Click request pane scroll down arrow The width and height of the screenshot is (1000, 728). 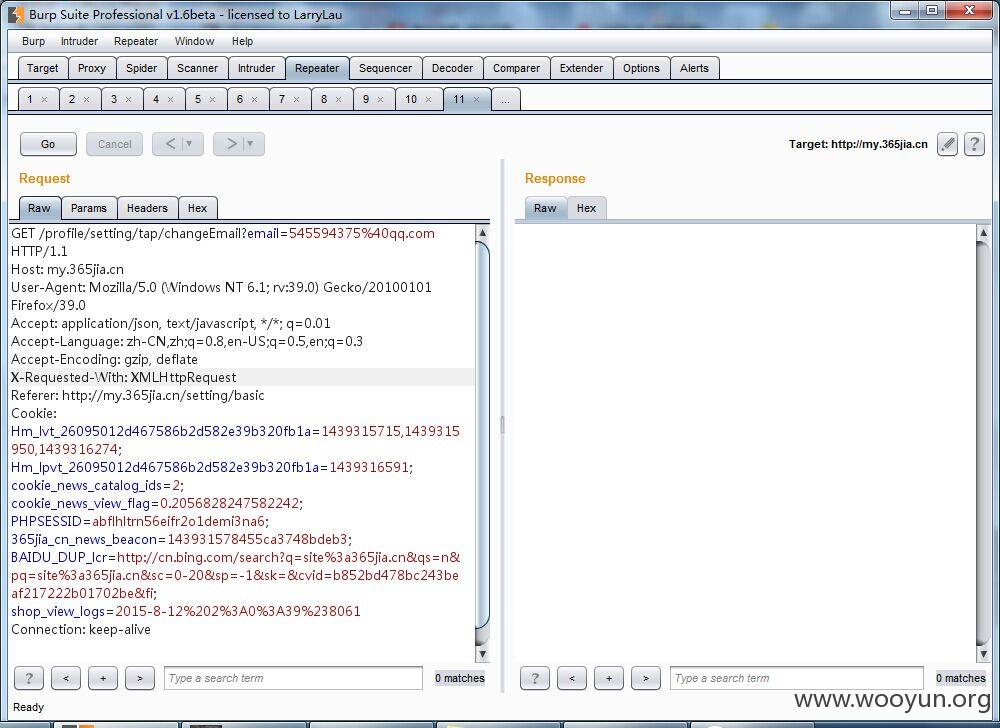(482, 654)
